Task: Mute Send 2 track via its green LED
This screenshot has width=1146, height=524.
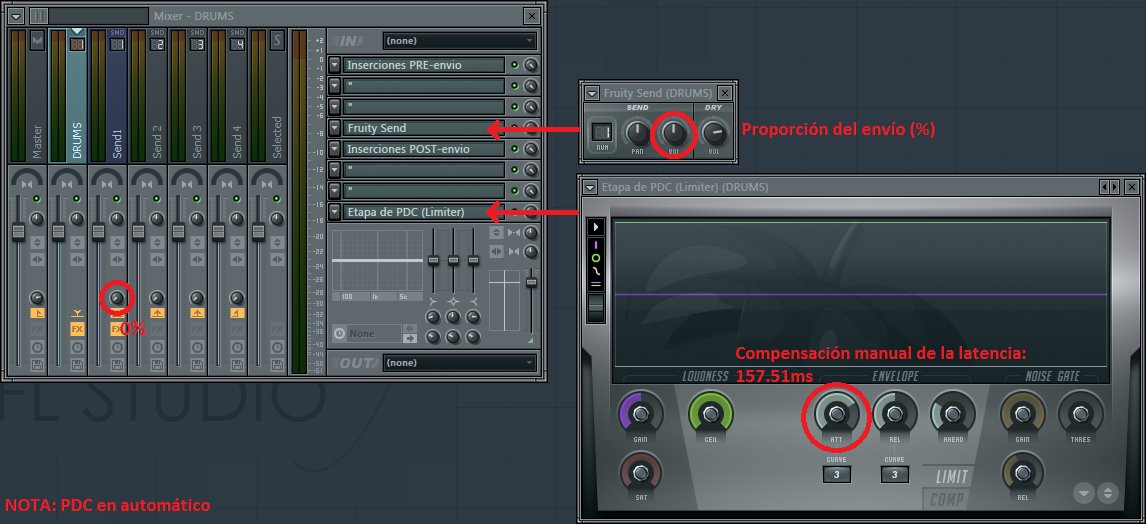Action: (x=157, y=200)
